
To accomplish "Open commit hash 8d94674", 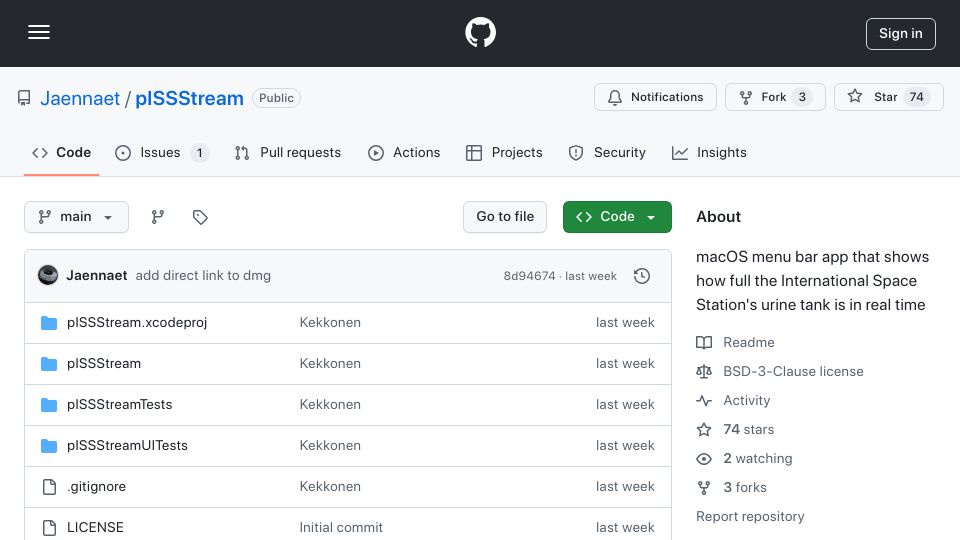I will [x=529, y=276].
